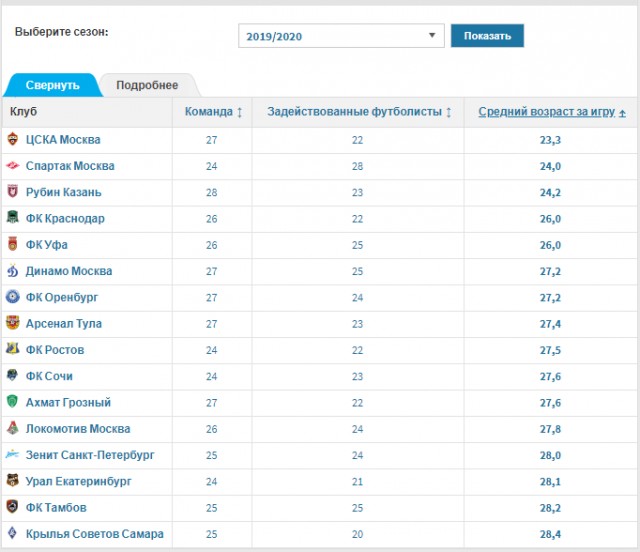
Task: Click average age 27,4 for Арсенал Тула
Action: pos(550,324)
